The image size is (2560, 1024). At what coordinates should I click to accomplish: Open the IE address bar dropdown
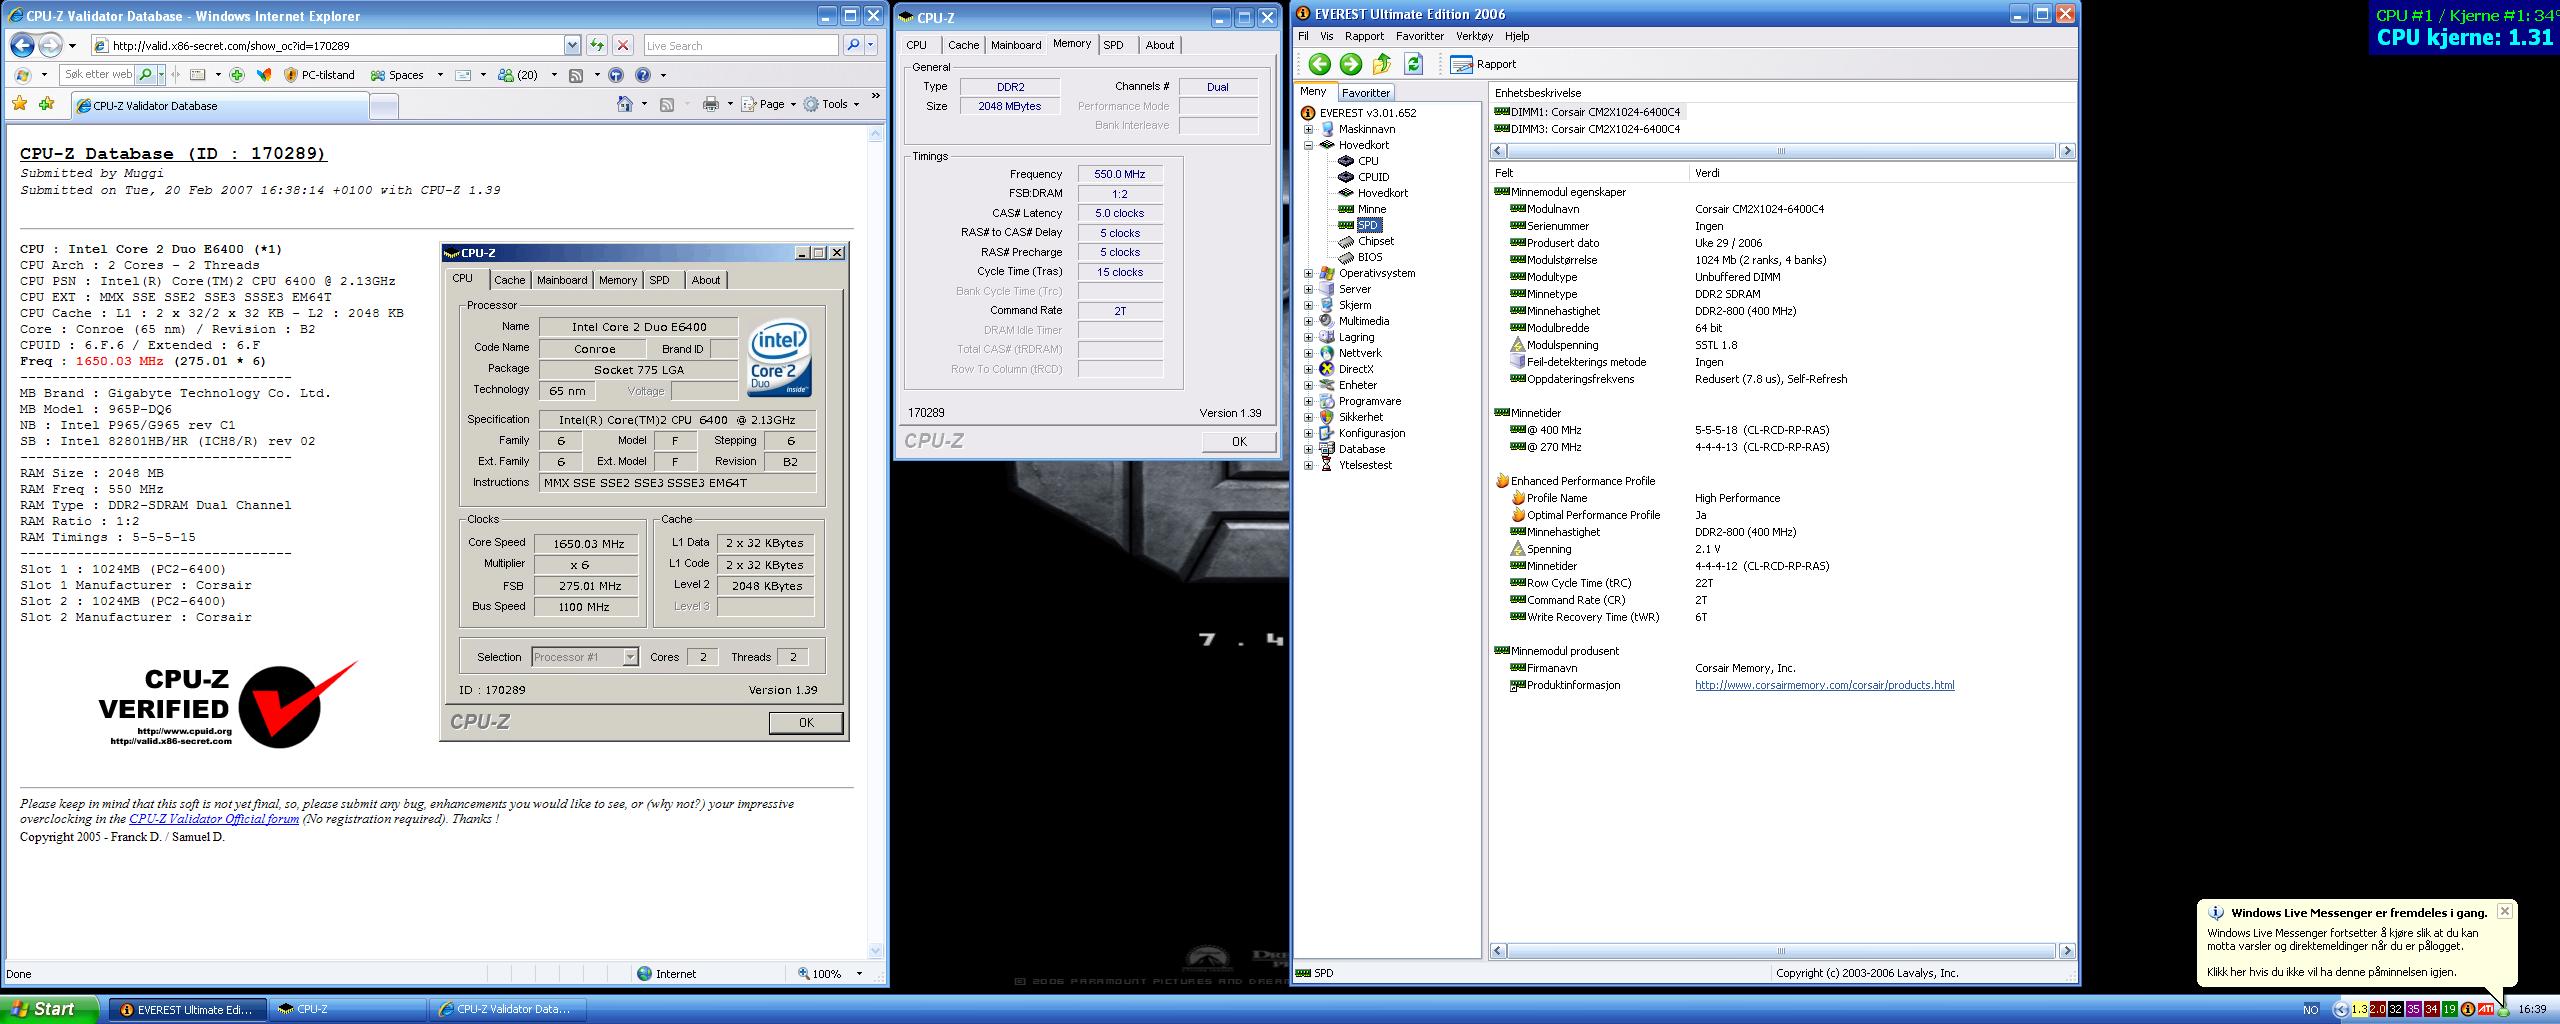[572, 45]
